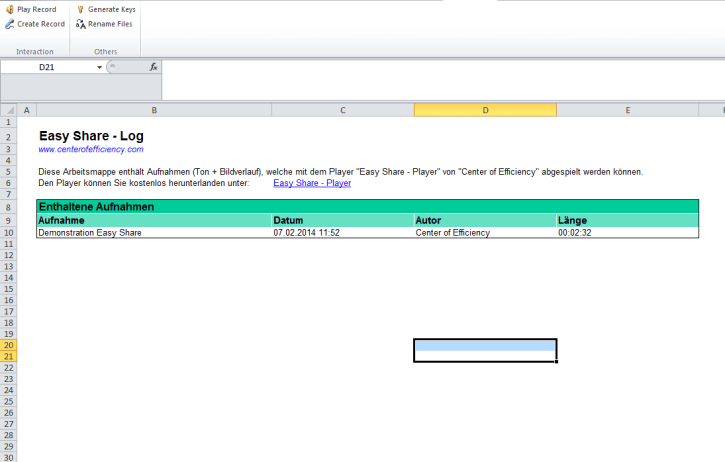Select highlighted column D header
The width and height of the screenshot is (725, 462).
point(485,111)
